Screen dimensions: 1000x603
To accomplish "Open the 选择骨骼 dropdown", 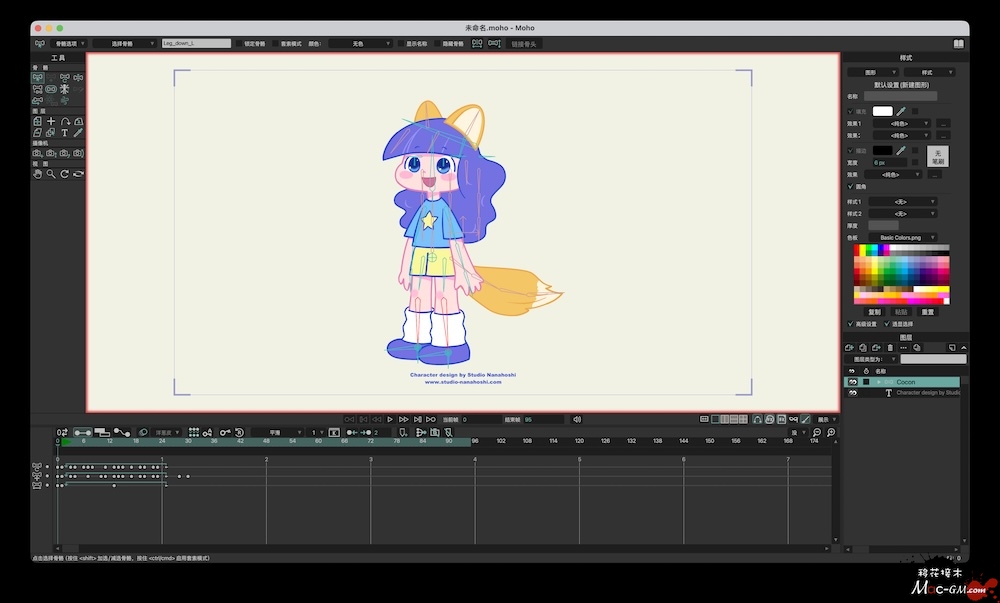I will click(x=125, y=44).
